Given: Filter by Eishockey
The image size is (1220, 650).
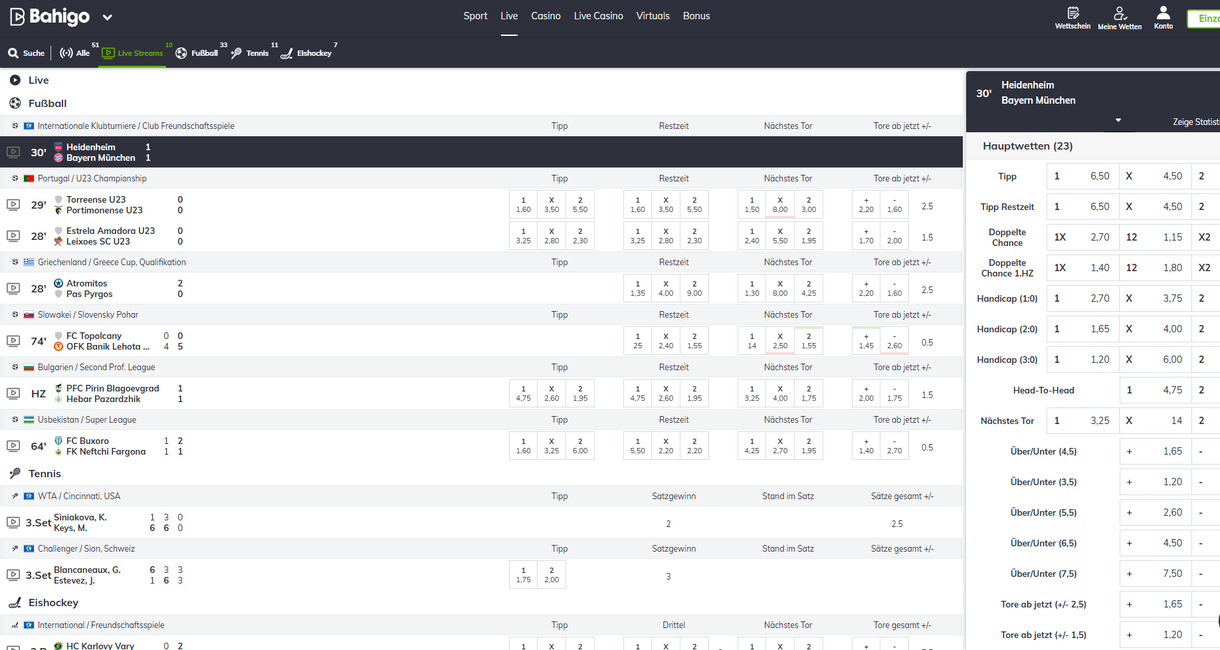Looking at the screenshot, I should tap(308, 52).
